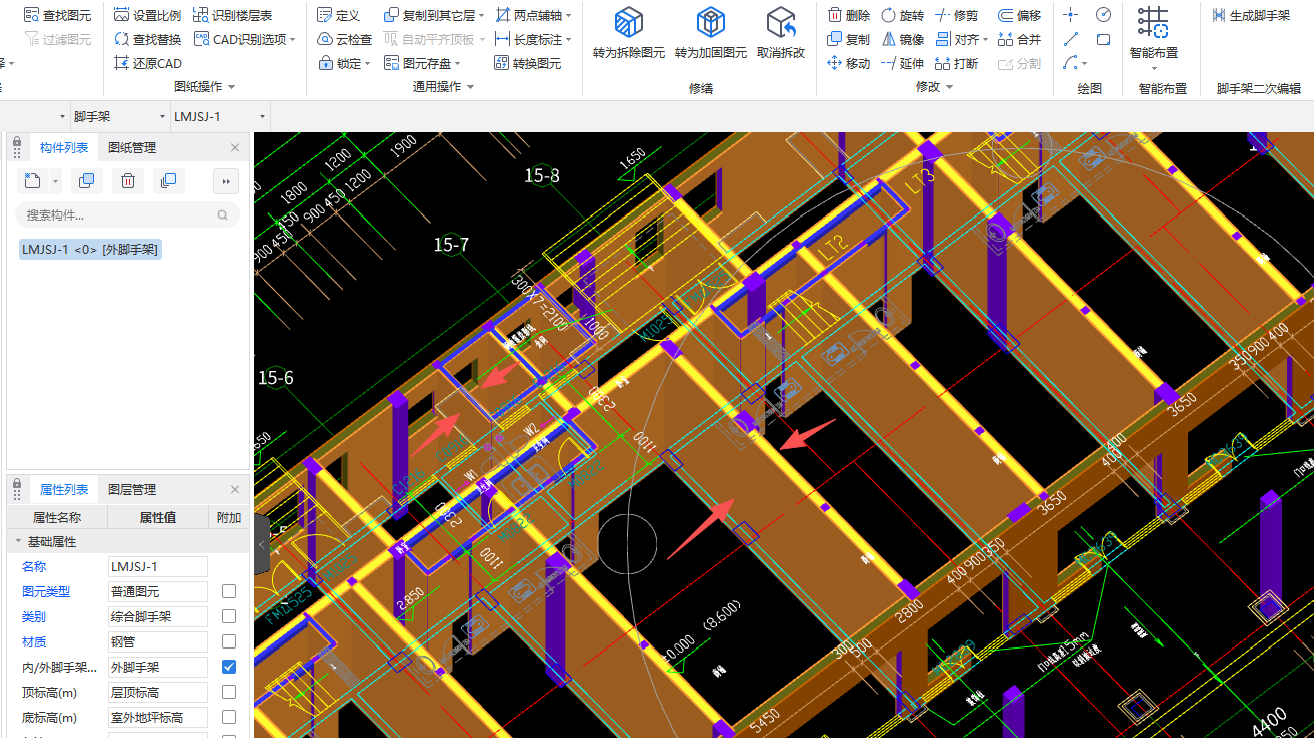The width and height of the screenshot is (1314, 738).
Task: Select the 查找替换 find and replace tool
Action: (148, 39)
